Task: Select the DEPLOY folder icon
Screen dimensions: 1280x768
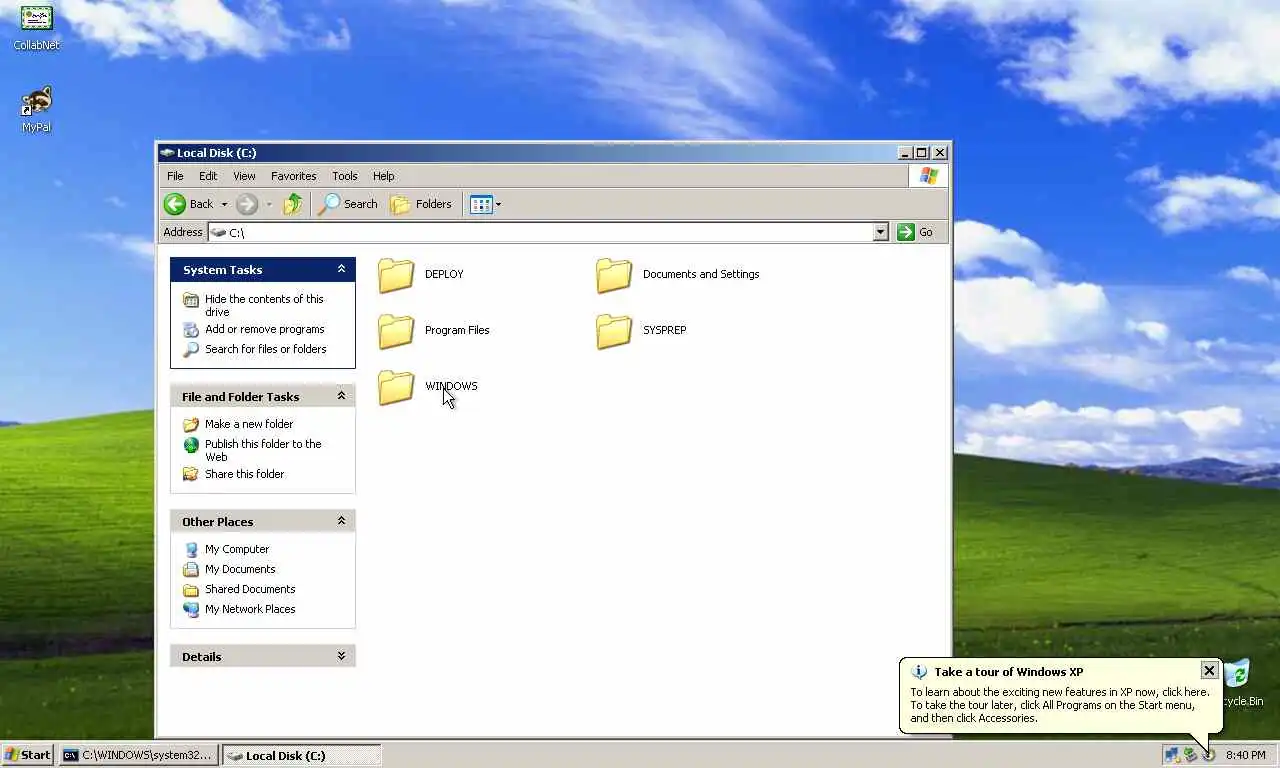Action: (x=396, y=275)
